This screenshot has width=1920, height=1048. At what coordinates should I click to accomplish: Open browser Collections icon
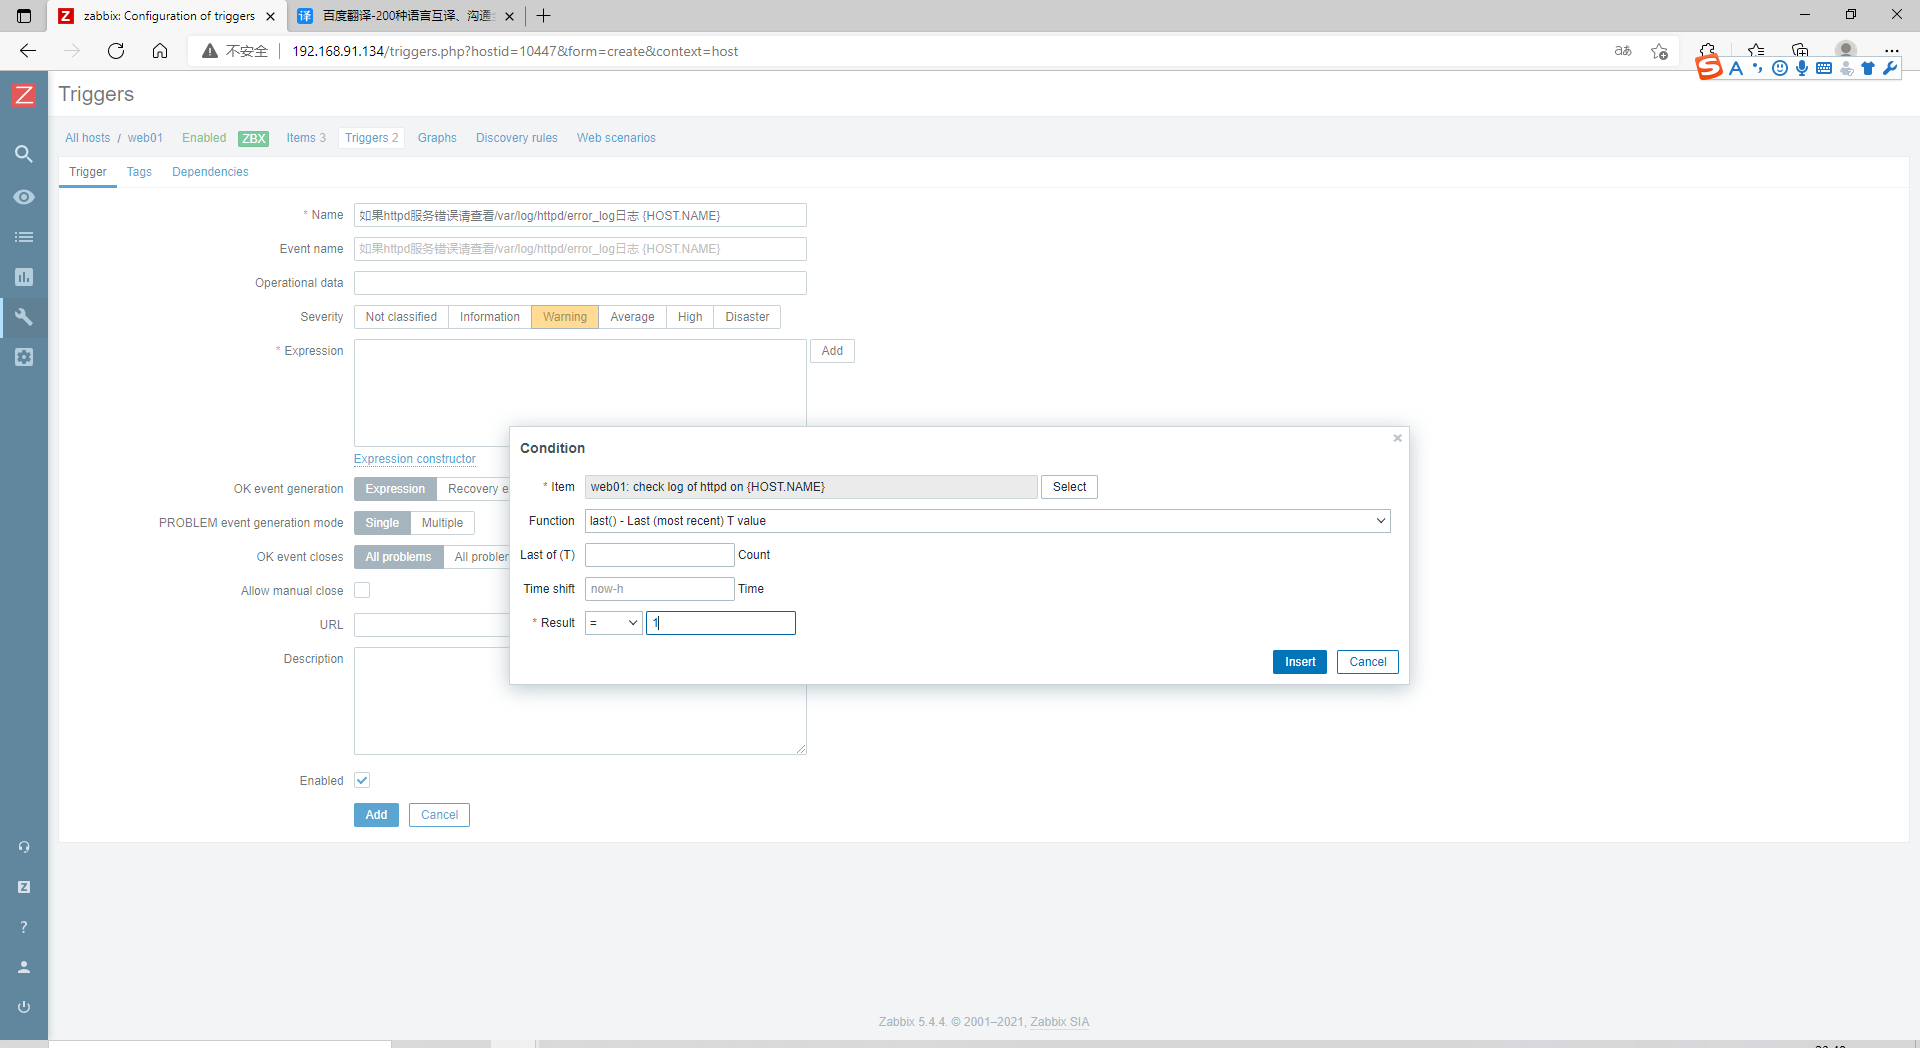click(1800, 49)
